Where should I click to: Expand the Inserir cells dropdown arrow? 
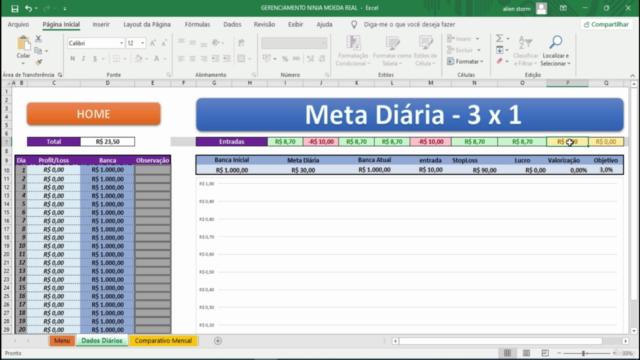[x=477, y=39]
